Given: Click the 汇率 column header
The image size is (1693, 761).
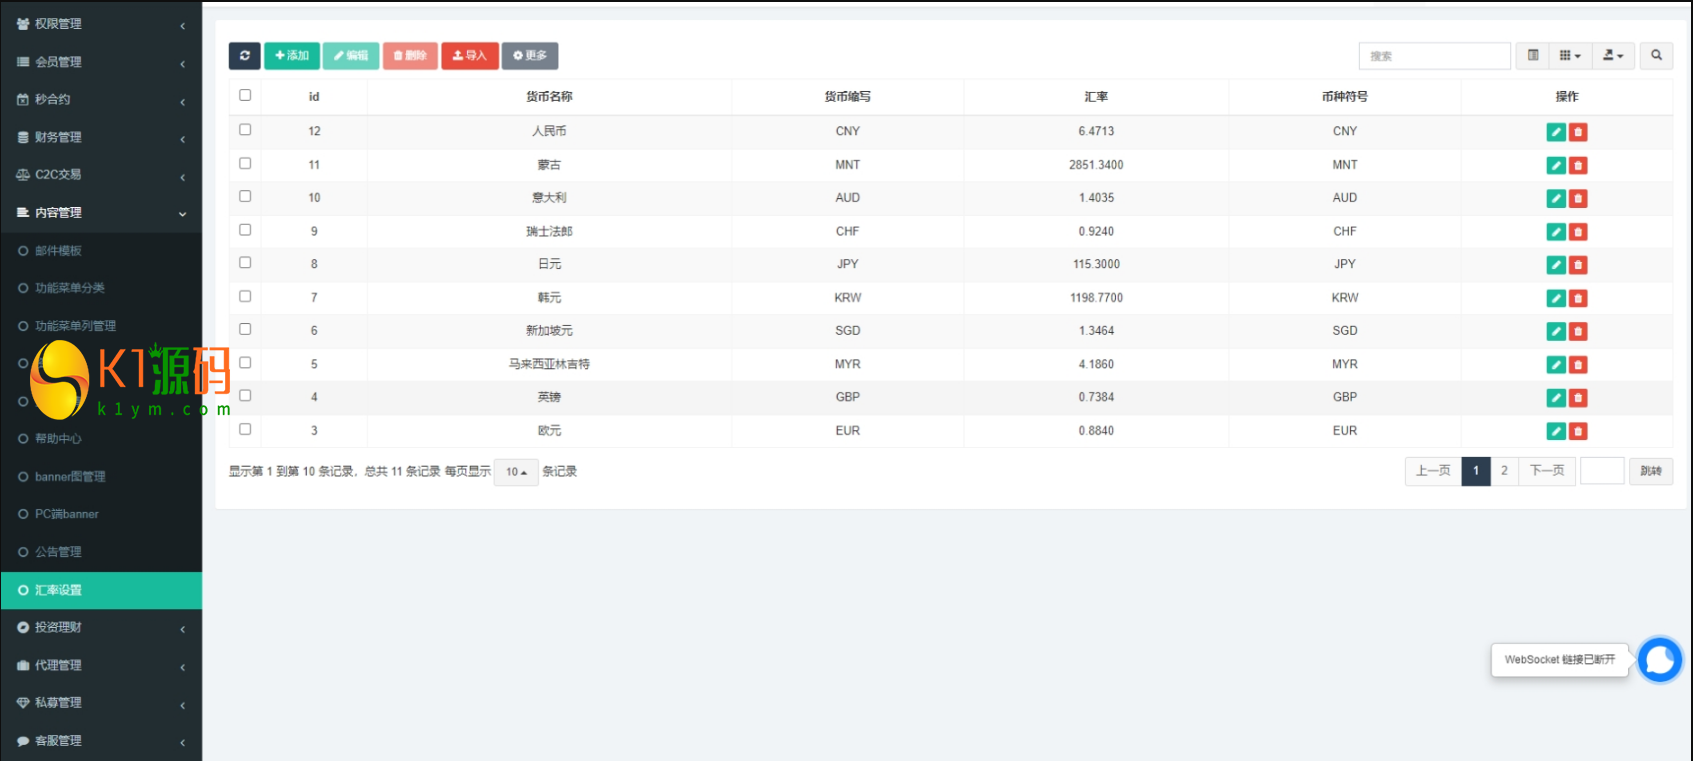Looking at the screenshot, I should 1096,97.
